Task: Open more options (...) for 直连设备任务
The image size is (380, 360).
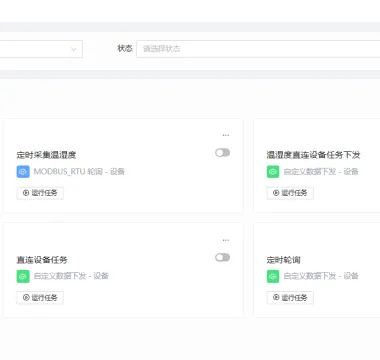Action: pyautogui.click(x=226, y=240)
